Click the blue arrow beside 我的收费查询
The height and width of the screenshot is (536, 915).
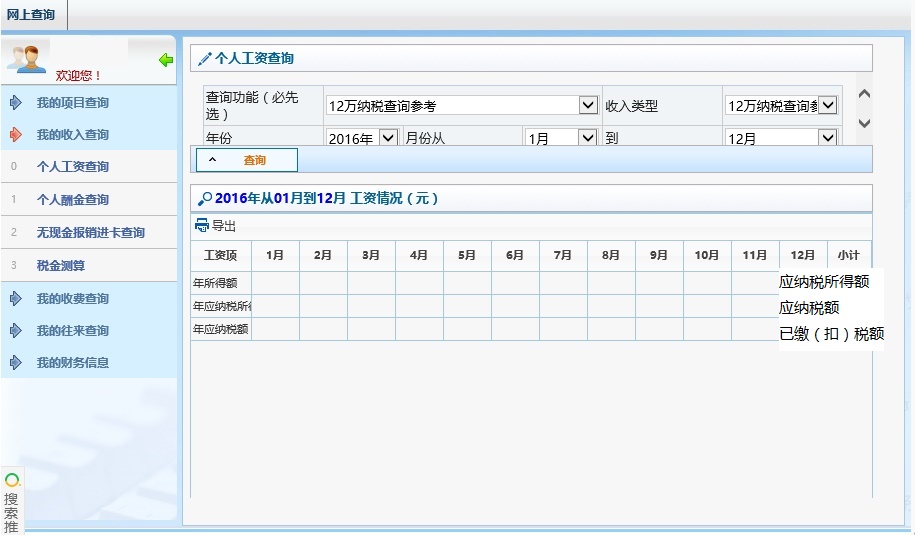15,299
